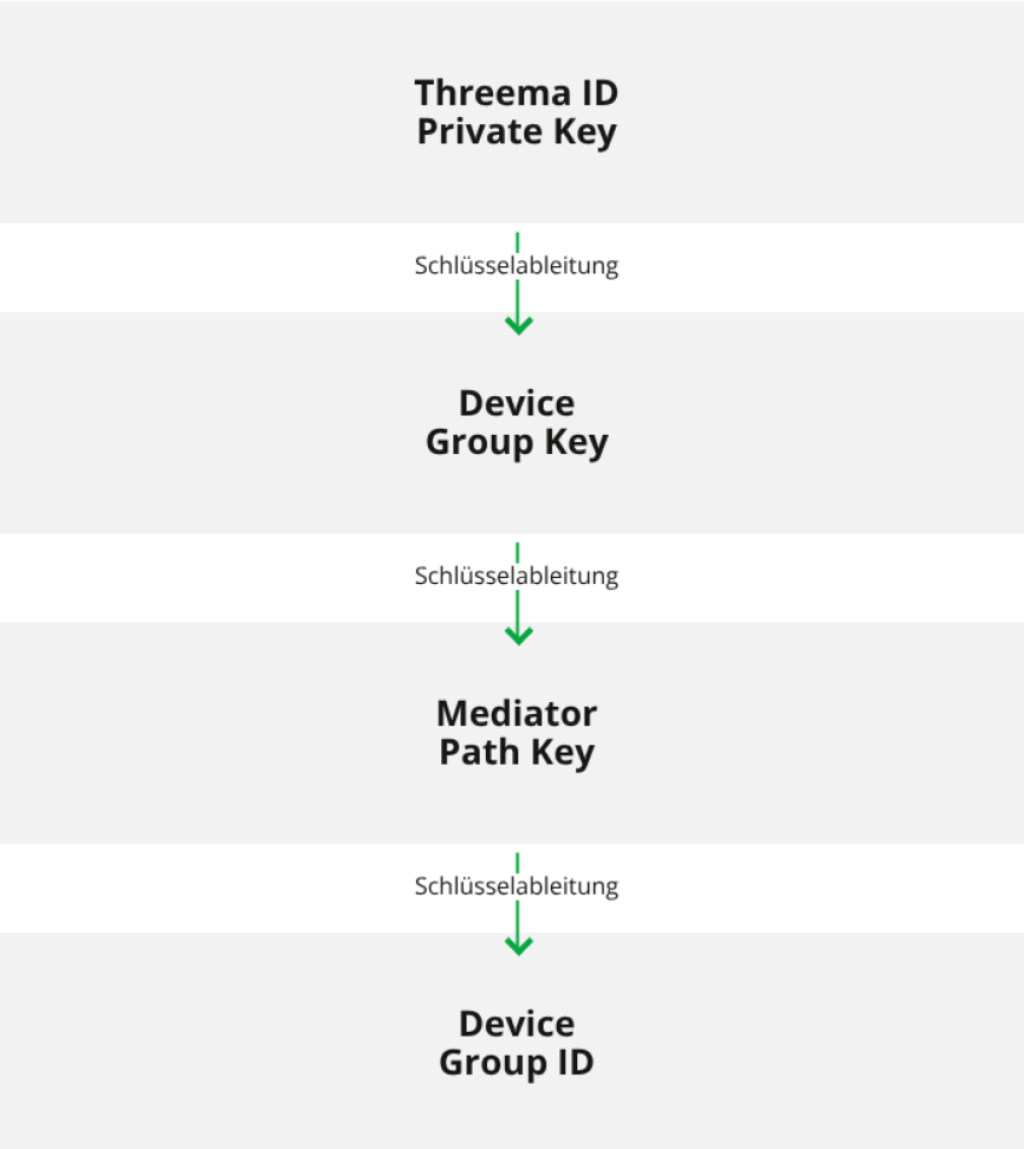This screenshot has width=1024, height=1149.
Task: Click the word Mediator in the third box
Action: click(x=517, y=714)
